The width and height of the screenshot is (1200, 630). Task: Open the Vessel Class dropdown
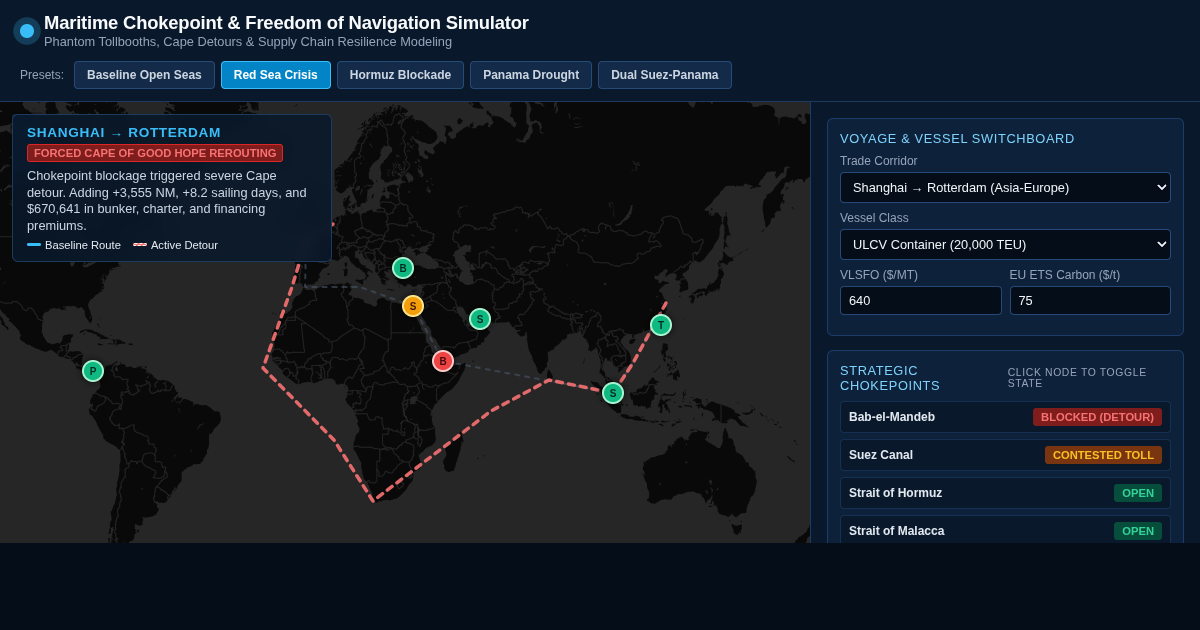1005,245
